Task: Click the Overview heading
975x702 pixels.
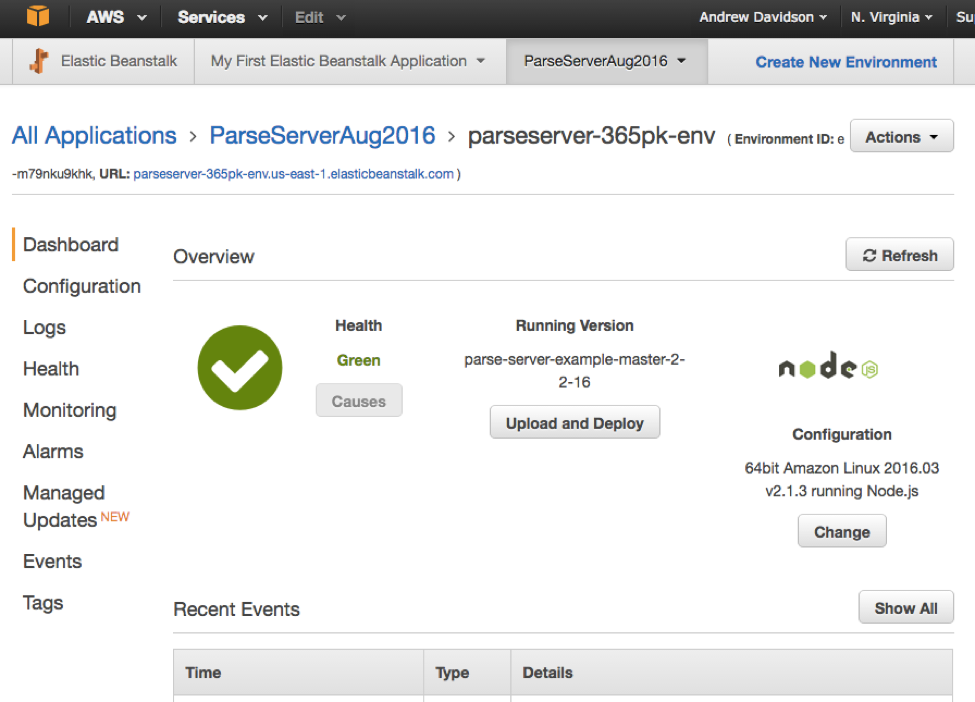Action: [214, 257]
